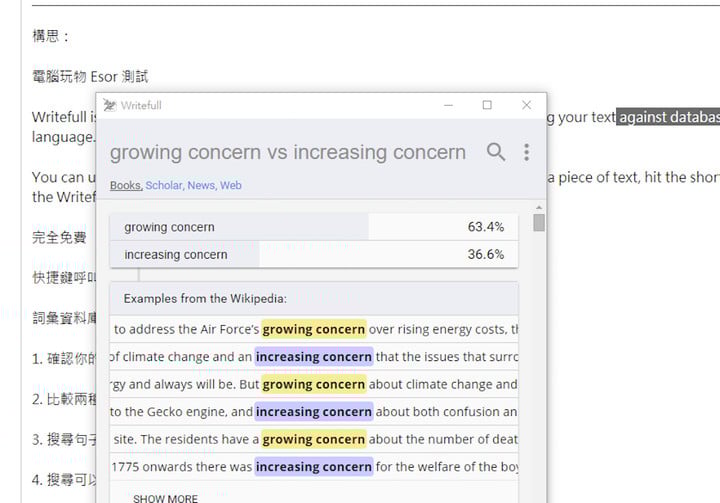The height and width of the screenshot is (503, 720).
Task: Open the three-dot options menu in Writefull
Action: coord(527,152)
